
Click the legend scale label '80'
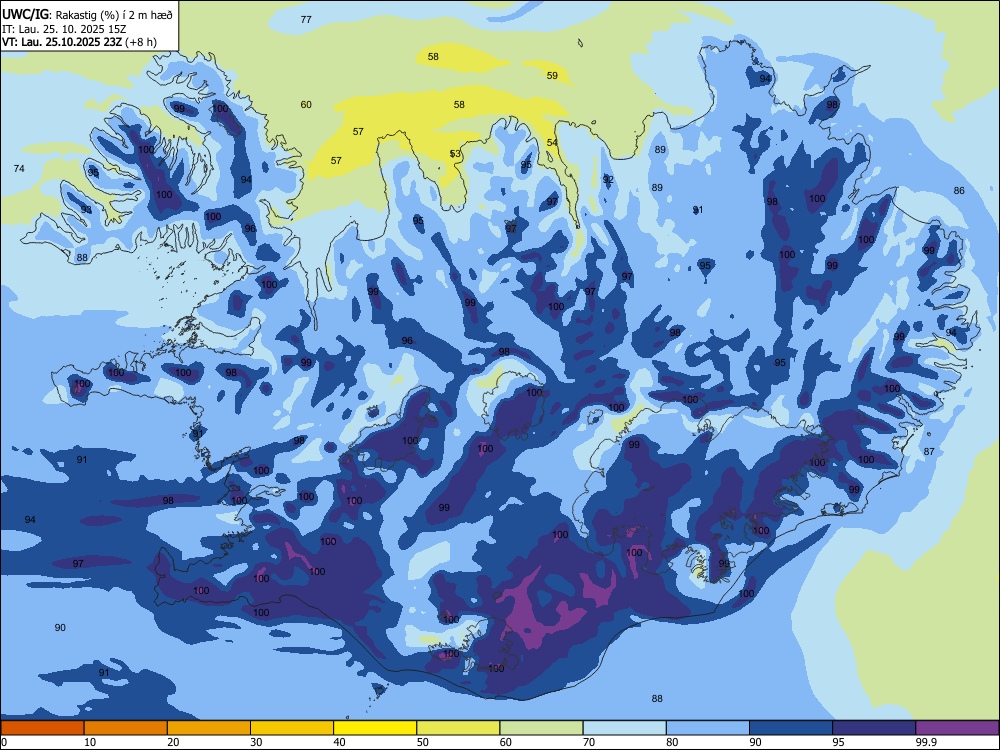[x=672, y=742]
